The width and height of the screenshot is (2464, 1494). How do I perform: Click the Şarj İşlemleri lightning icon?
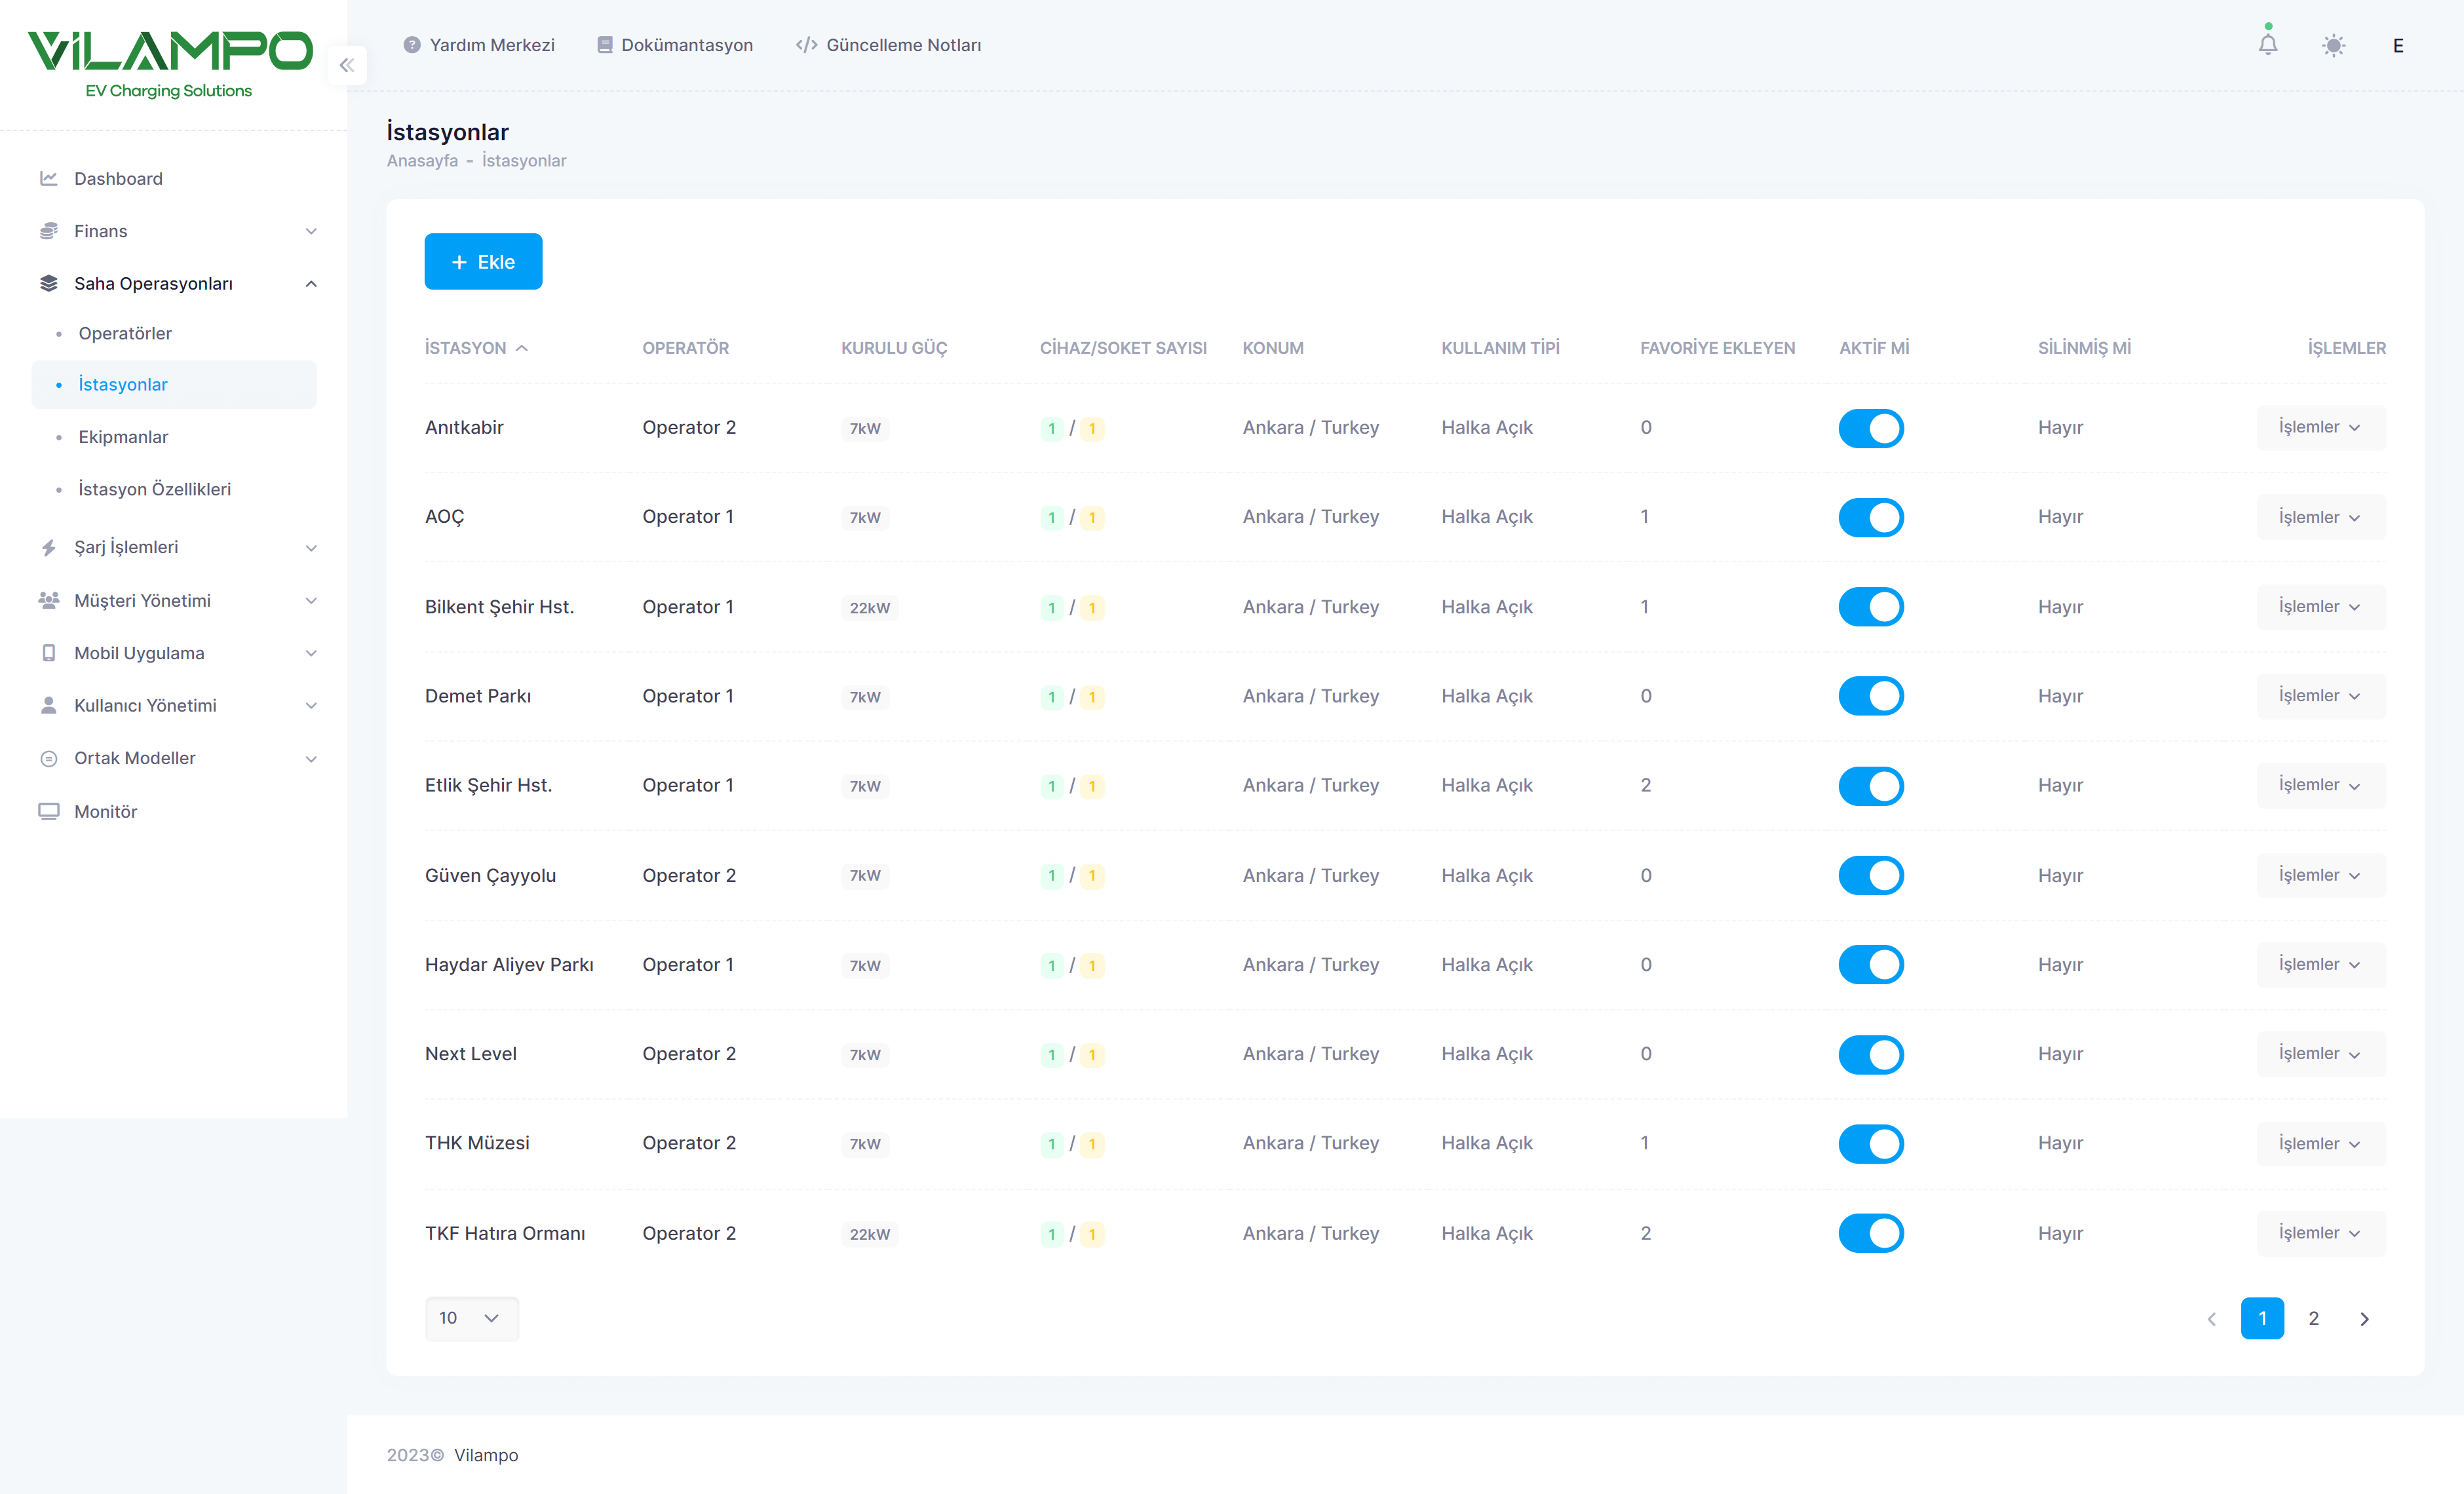48,547
